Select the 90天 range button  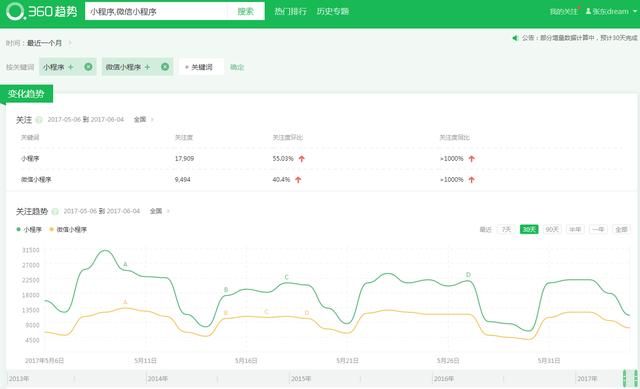[552, 229]
